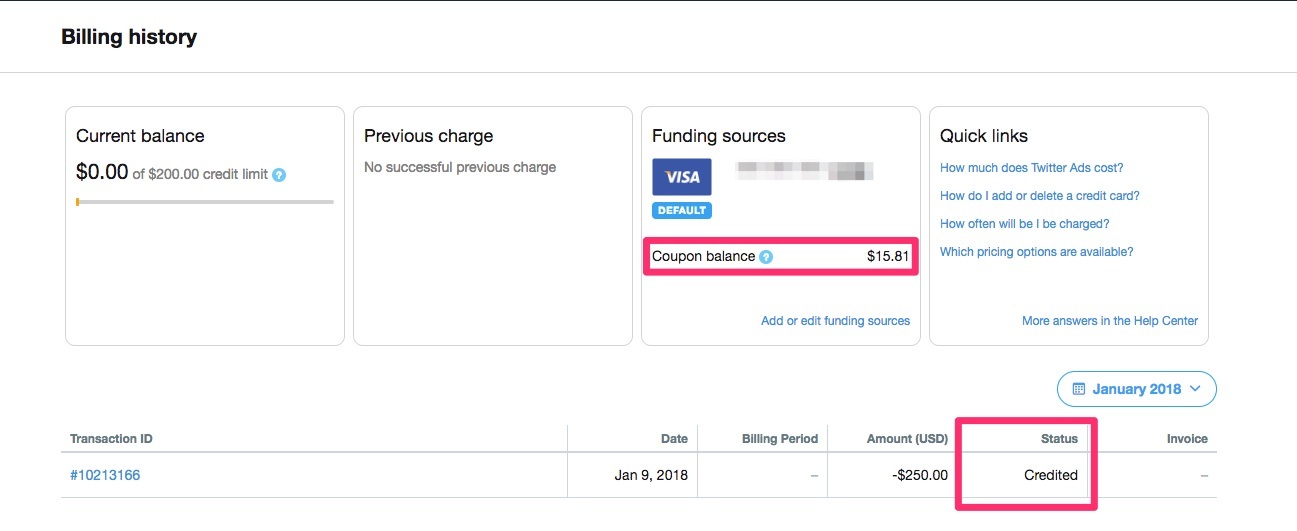Open 'Which pricing options are available?' link
The height and width of the screenshot is (531, 1297).
[x=1036, y=252]
